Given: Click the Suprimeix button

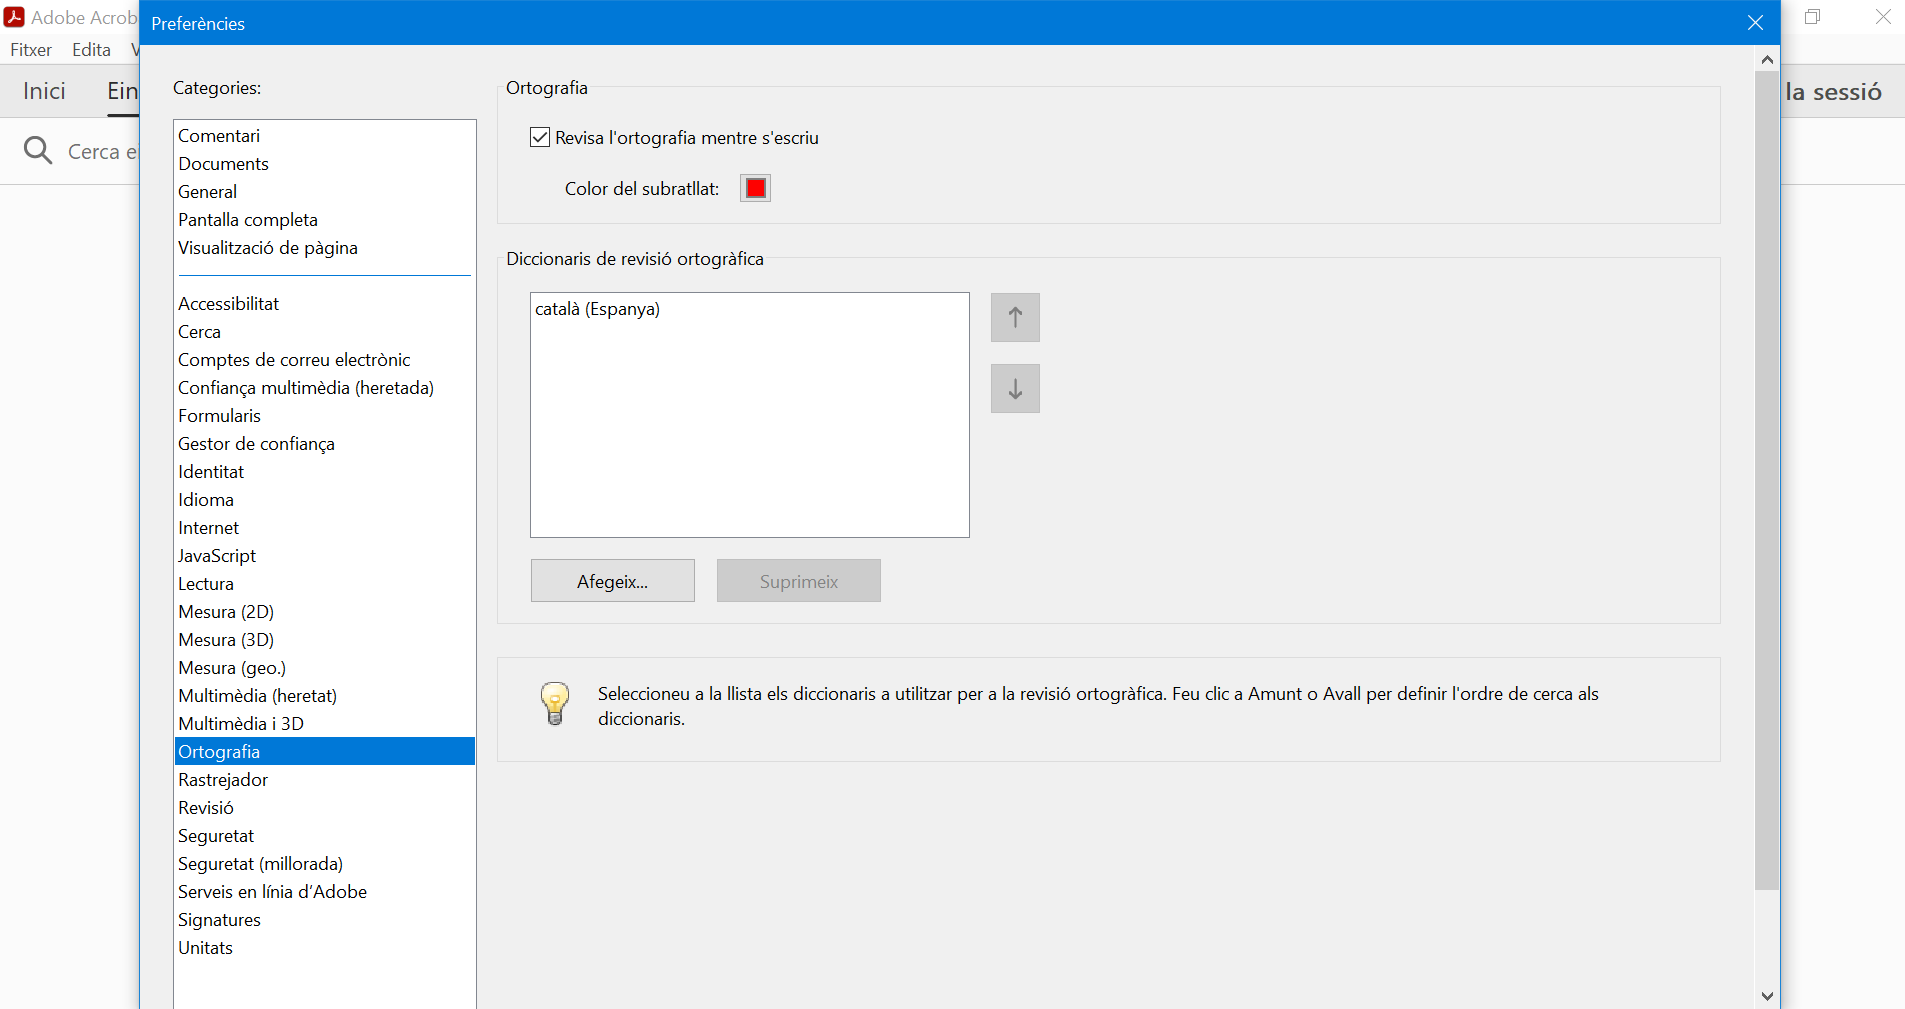Looking at the screenshot, I should [798, 581].
